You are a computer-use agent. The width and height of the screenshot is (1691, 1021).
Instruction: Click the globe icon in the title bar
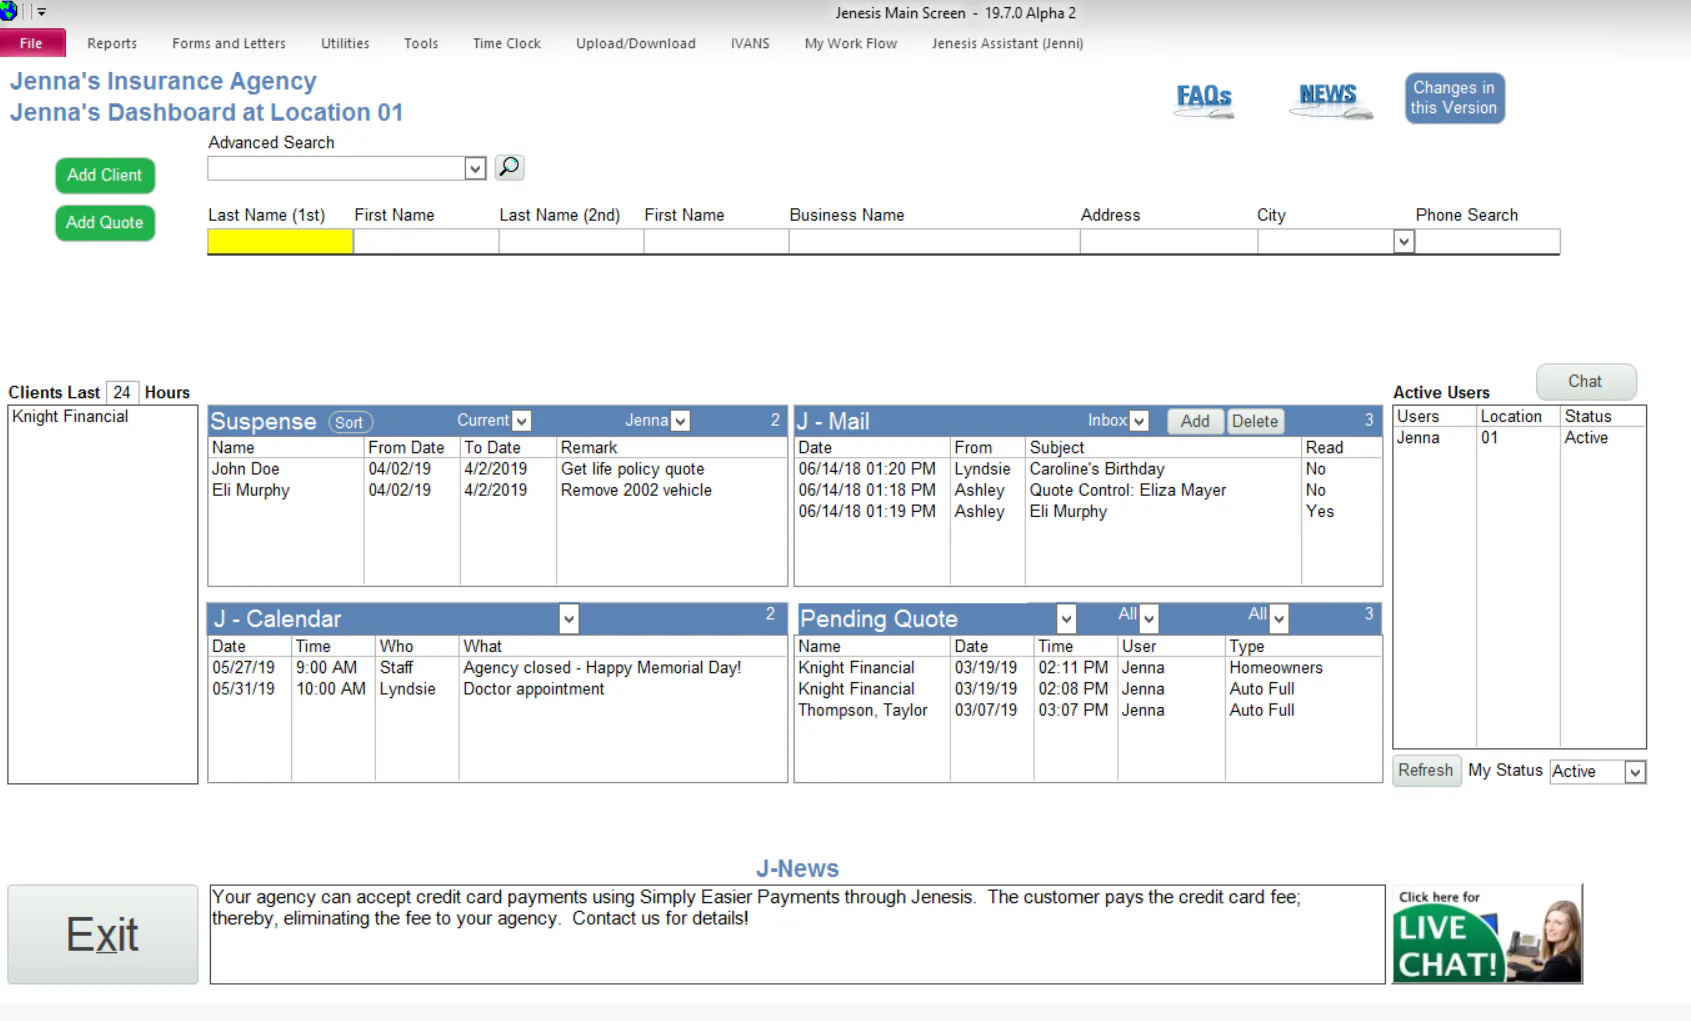(9, 11)
